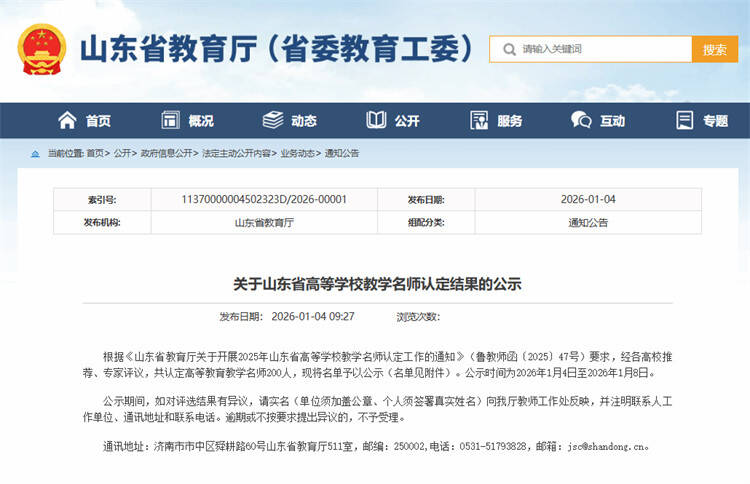
Task: Click the breadcrumb location icon by 当前位置
Action: click(x=37, y=153)
